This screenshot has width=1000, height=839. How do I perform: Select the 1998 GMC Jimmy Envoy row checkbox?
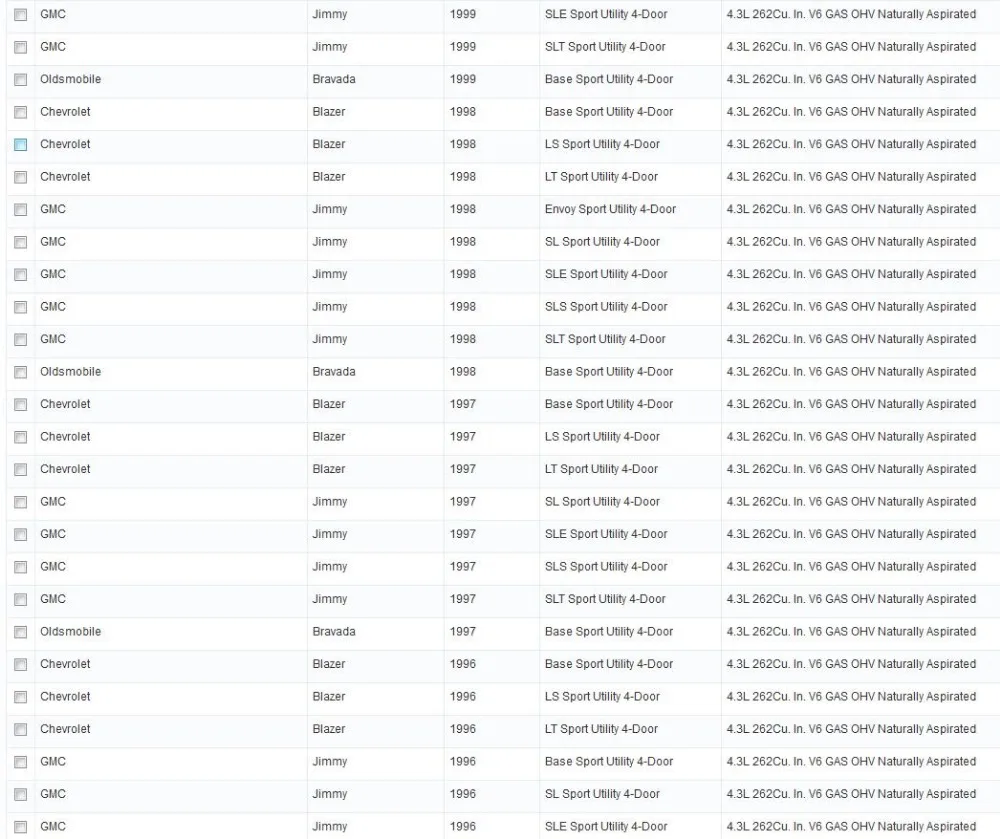tap(20, 210)
